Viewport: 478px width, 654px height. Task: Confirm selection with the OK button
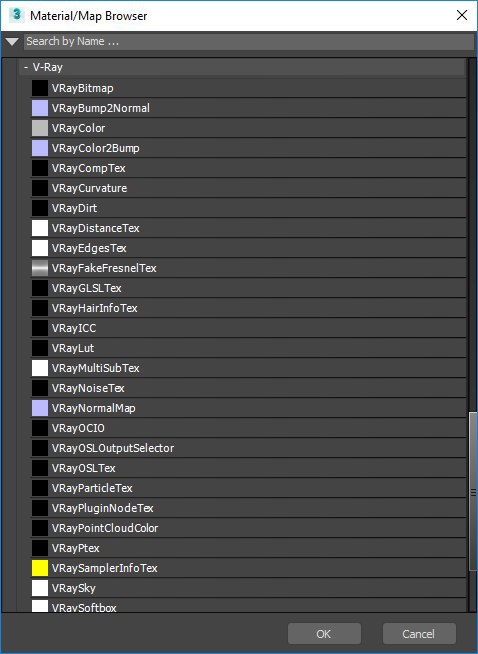pos(324,634)
